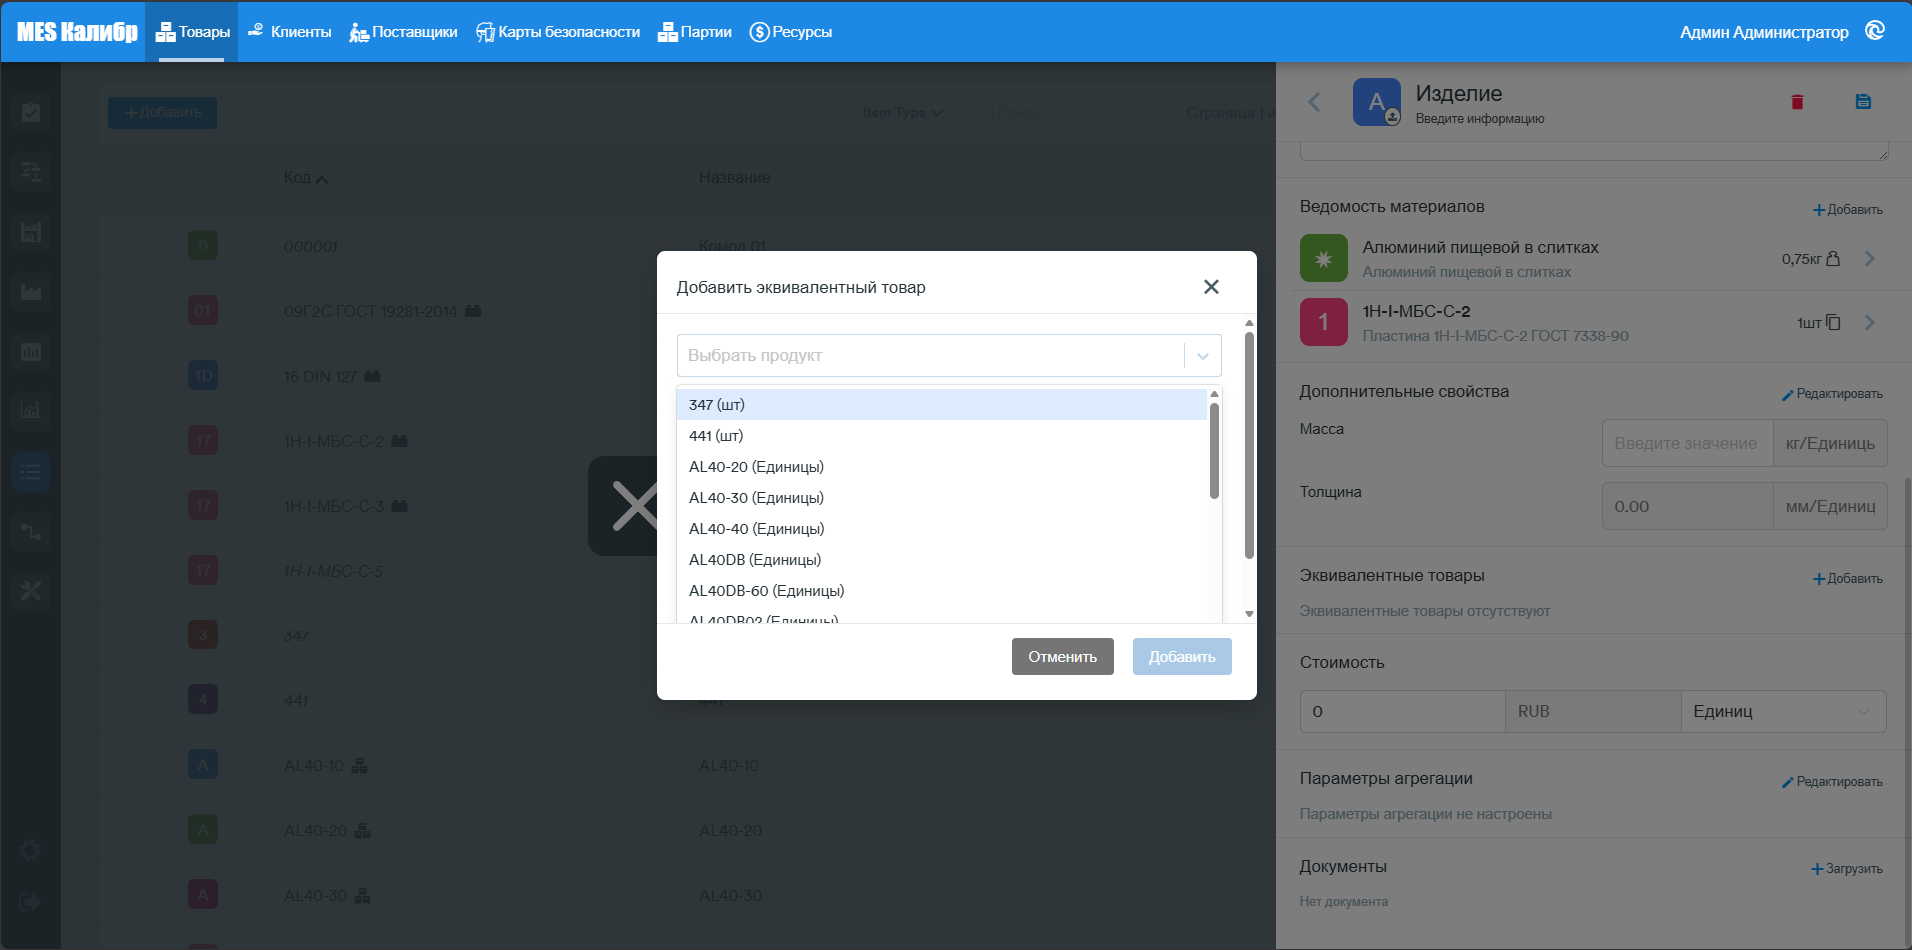Edit Дополнительные свойства with Редактировать
1912x950 pixels.
tap(1832, 394)
